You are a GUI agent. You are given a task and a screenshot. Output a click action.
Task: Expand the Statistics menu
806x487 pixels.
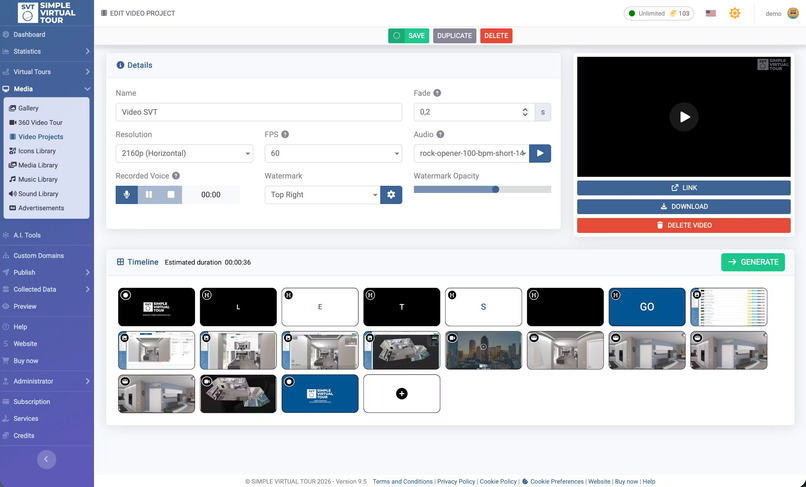(47, 51)
